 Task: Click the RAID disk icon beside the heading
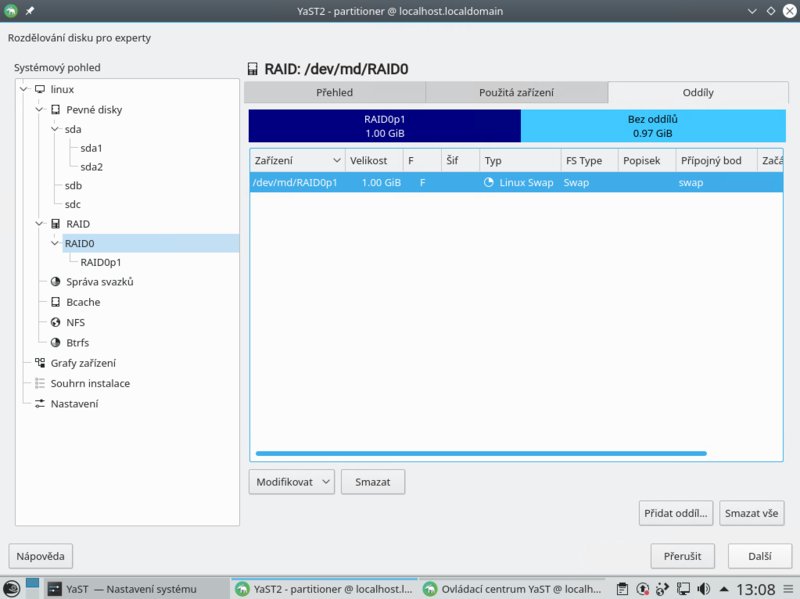tap(253, 69)
